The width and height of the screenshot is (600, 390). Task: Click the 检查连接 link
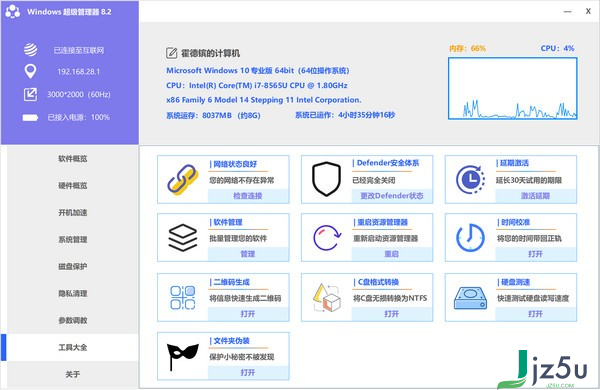(248, 196)
